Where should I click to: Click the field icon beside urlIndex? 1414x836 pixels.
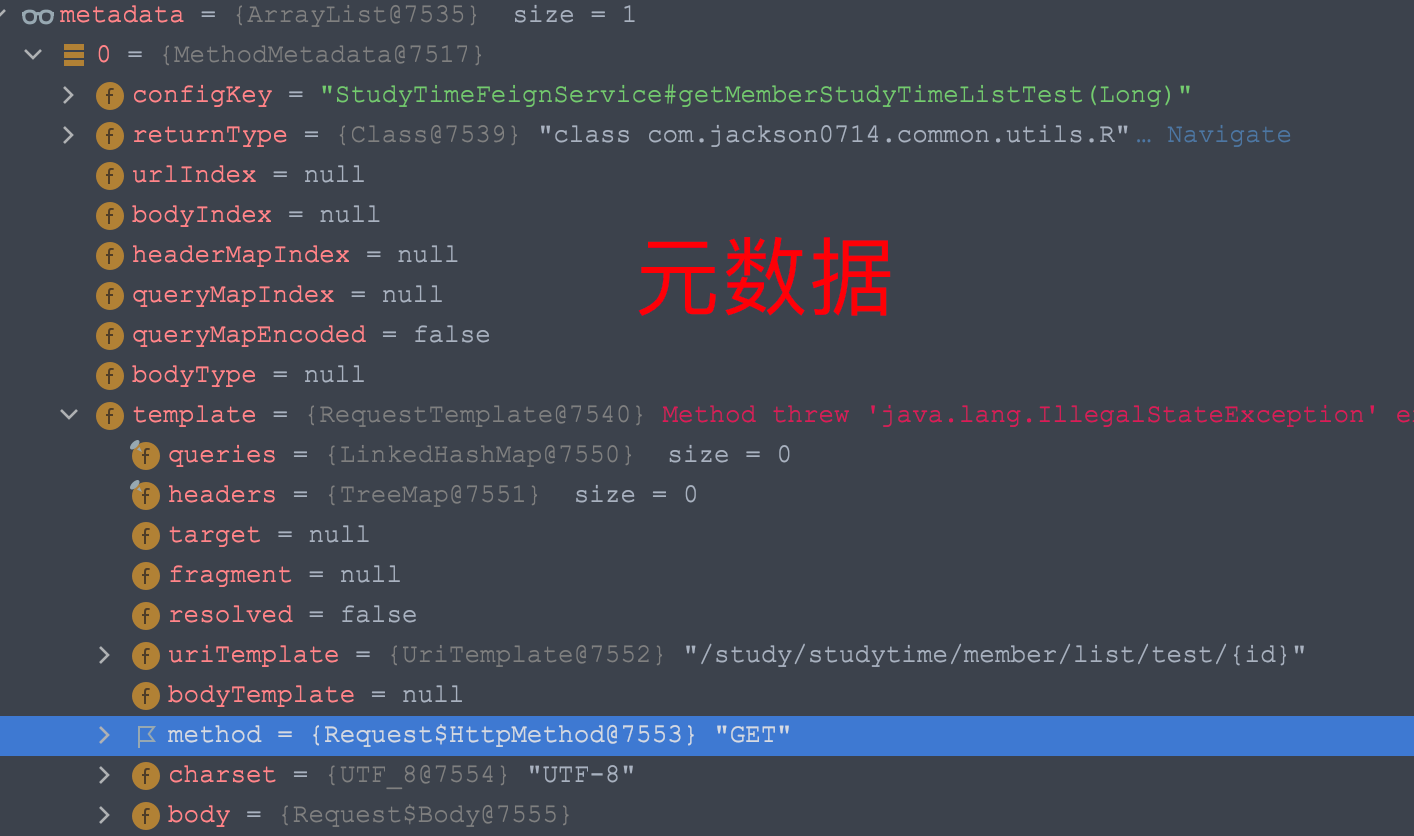pyautogui.click(x=109, y=175)
